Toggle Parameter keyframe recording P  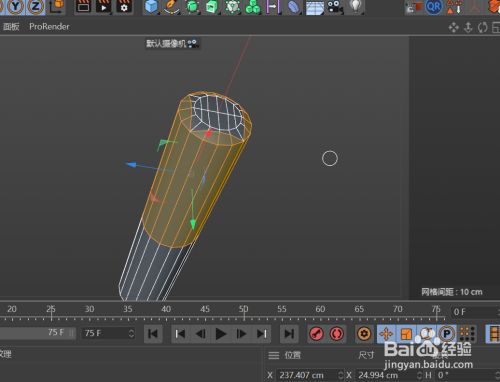point(447,334)
